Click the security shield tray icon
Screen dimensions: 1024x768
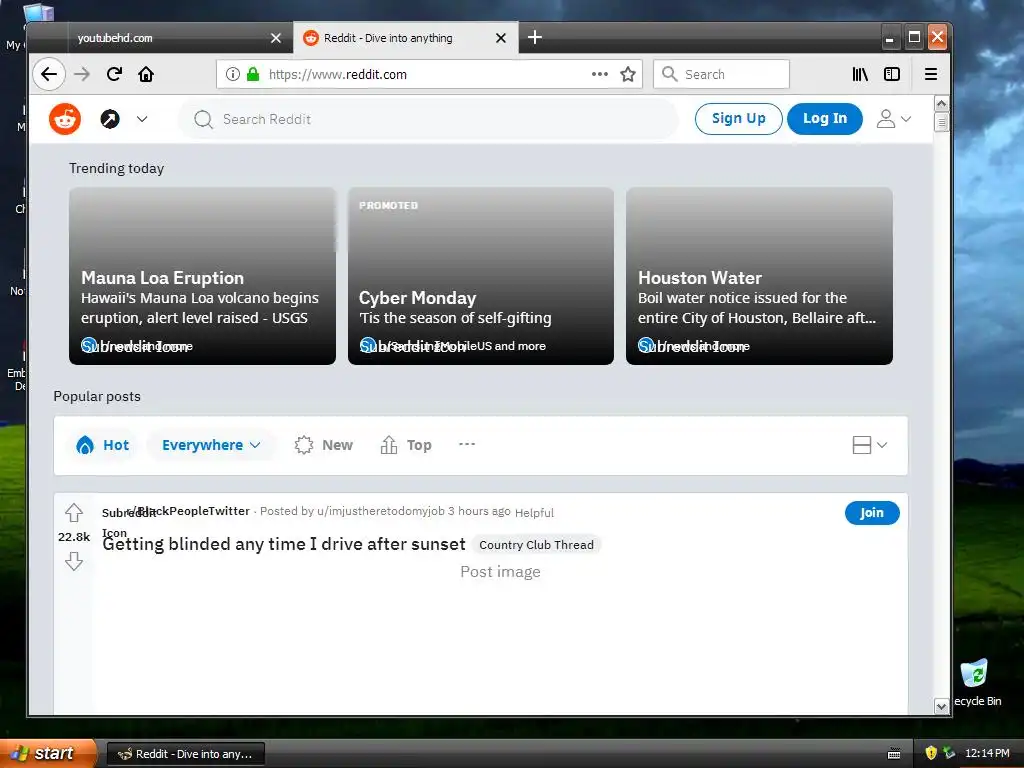(931, 753)
